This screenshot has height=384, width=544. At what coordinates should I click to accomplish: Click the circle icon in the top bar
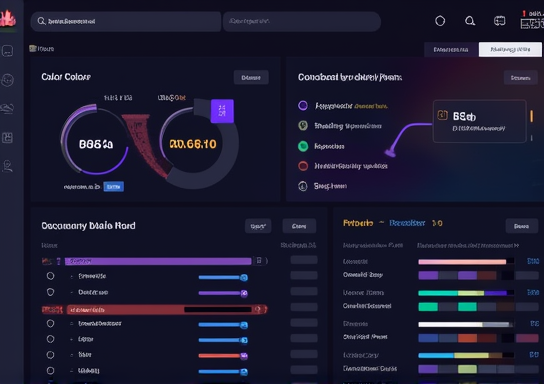(440, 21)
